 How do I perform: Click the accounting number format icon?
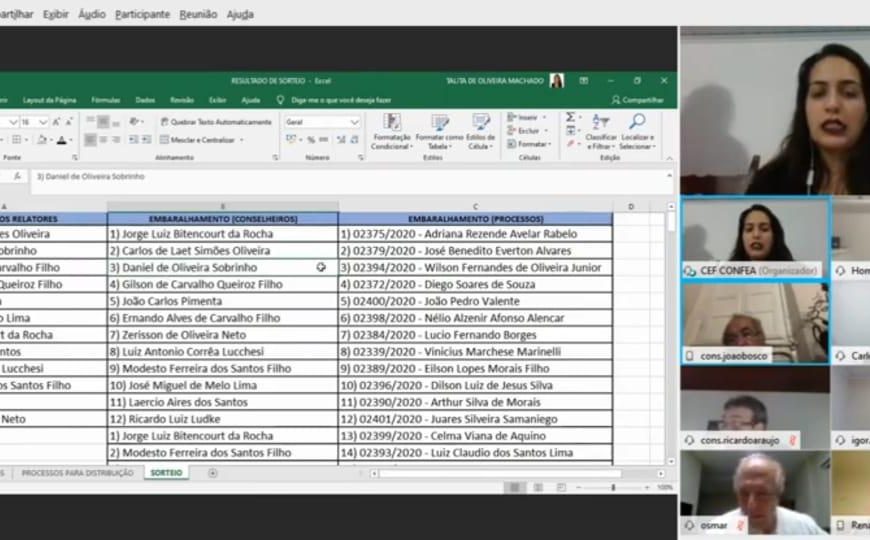click(x=291, y=140)
